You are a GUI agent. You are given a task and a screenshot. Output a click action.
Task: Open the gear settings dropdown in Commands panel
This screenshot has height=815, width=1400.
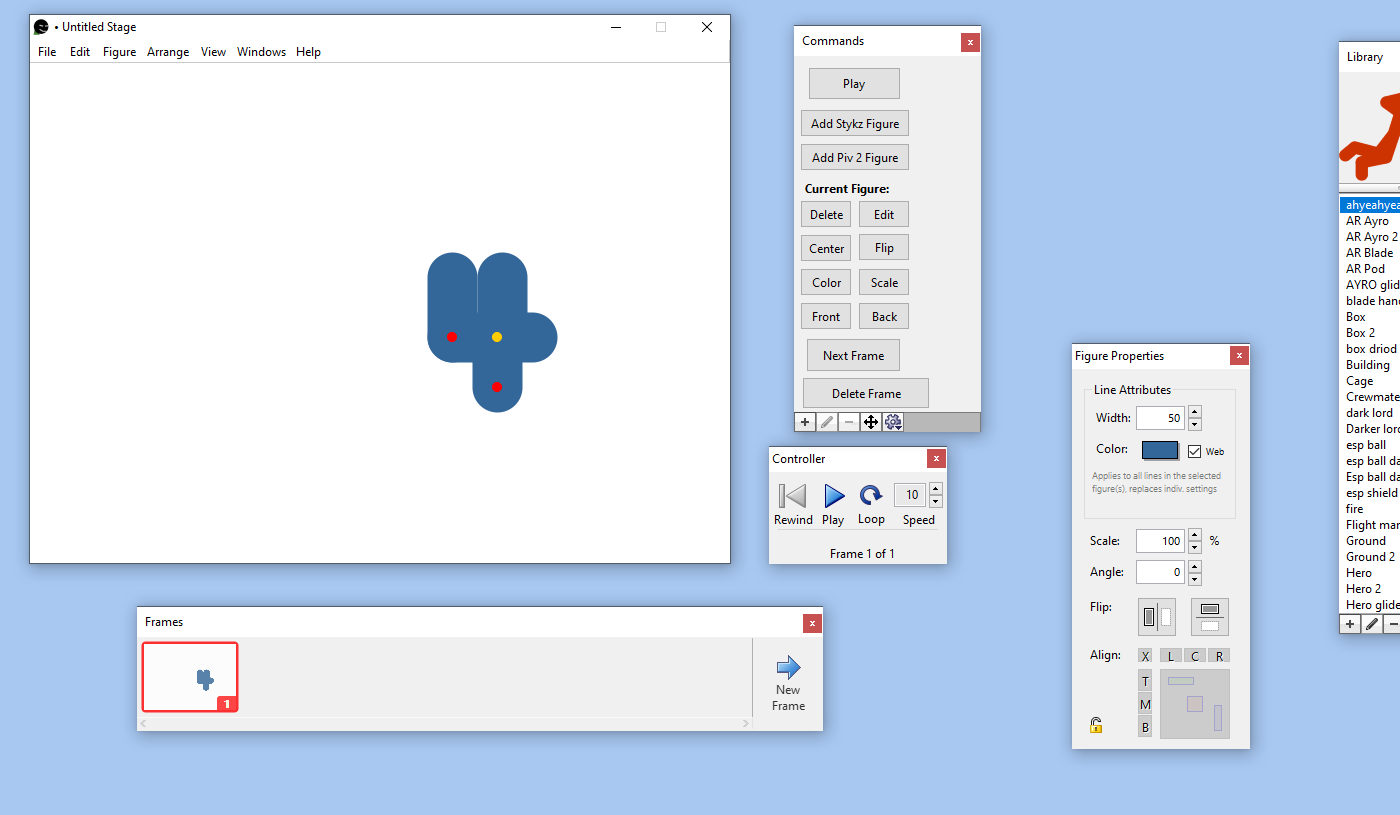click(893, 421)
